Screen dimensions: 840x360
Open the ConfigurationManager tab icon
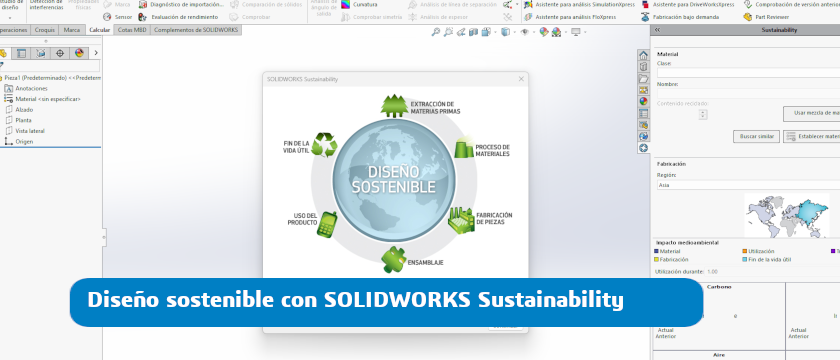coord(40,53)
